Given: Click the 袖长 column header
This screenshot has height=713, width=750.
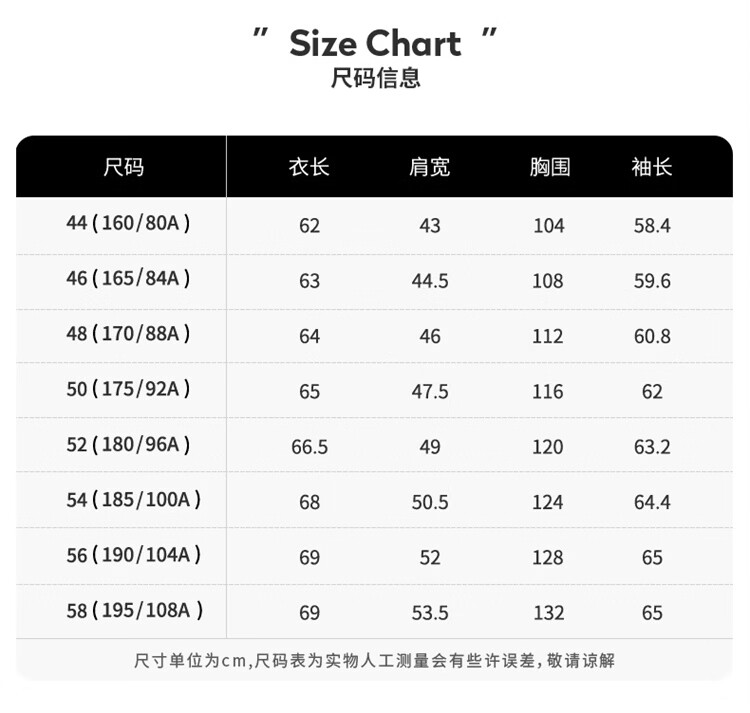Looking at the screenshot, I should (652, 167).
